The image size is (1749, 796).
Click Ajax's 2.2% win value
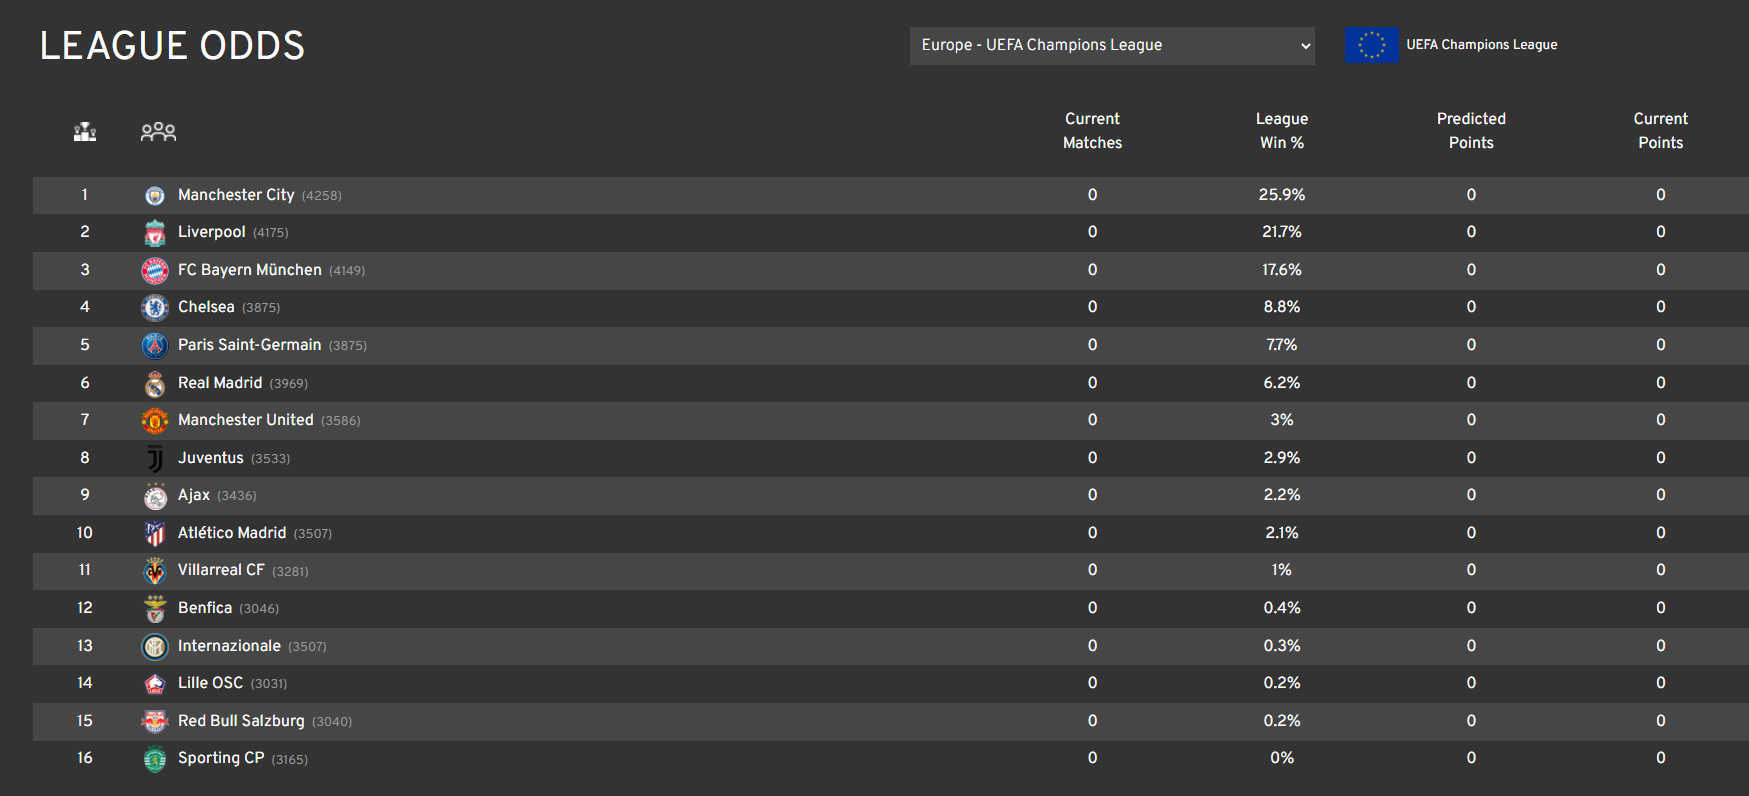[1282, 495]
